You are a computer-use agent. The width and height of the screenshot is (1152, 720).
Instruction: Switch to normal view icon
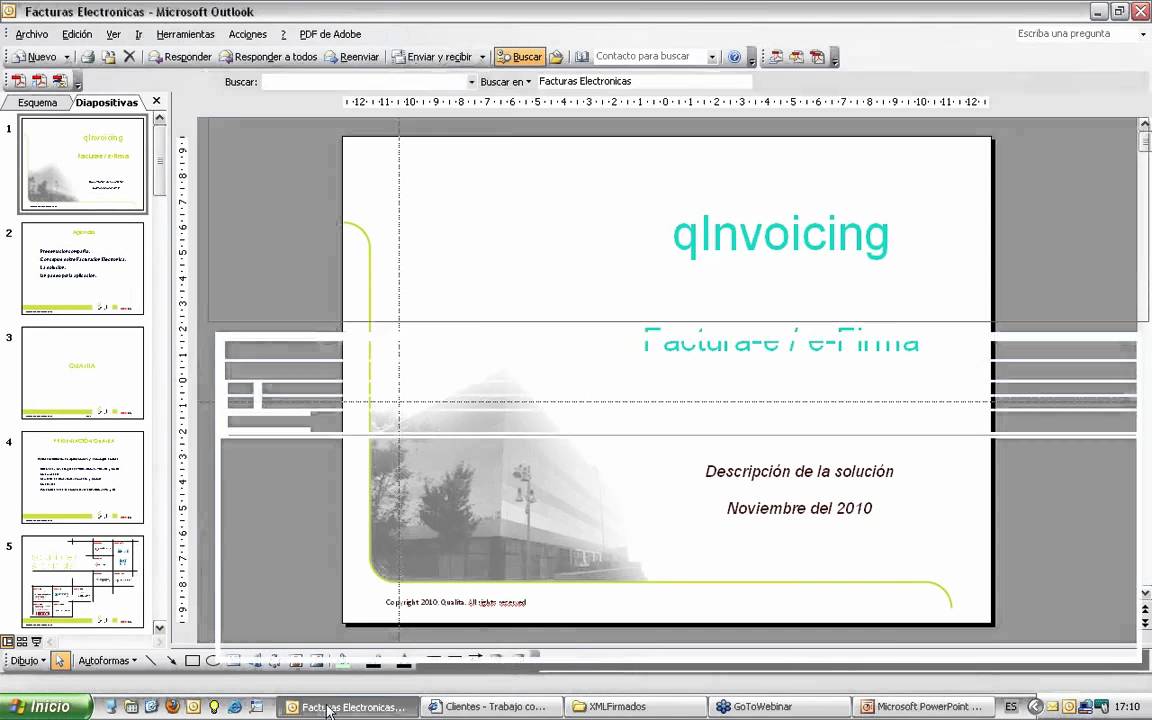point(7,641)
